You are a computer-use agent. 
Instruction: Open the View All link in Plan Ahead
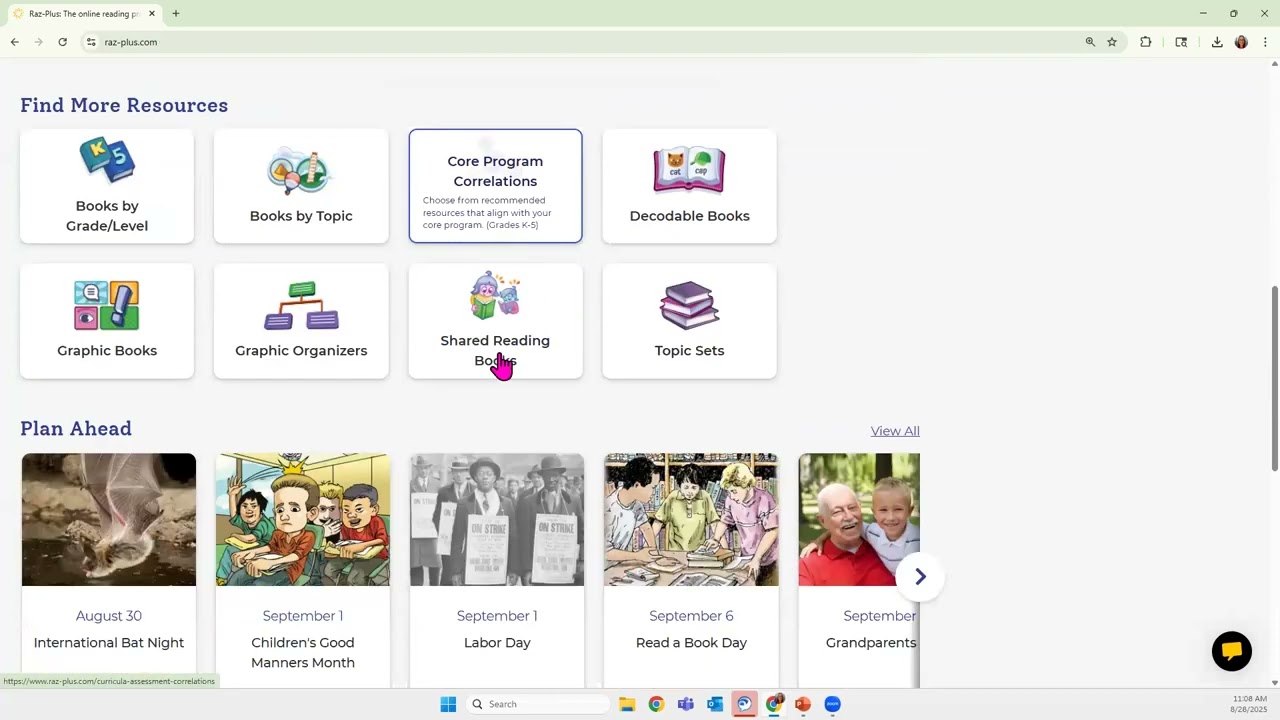point(895,431)
